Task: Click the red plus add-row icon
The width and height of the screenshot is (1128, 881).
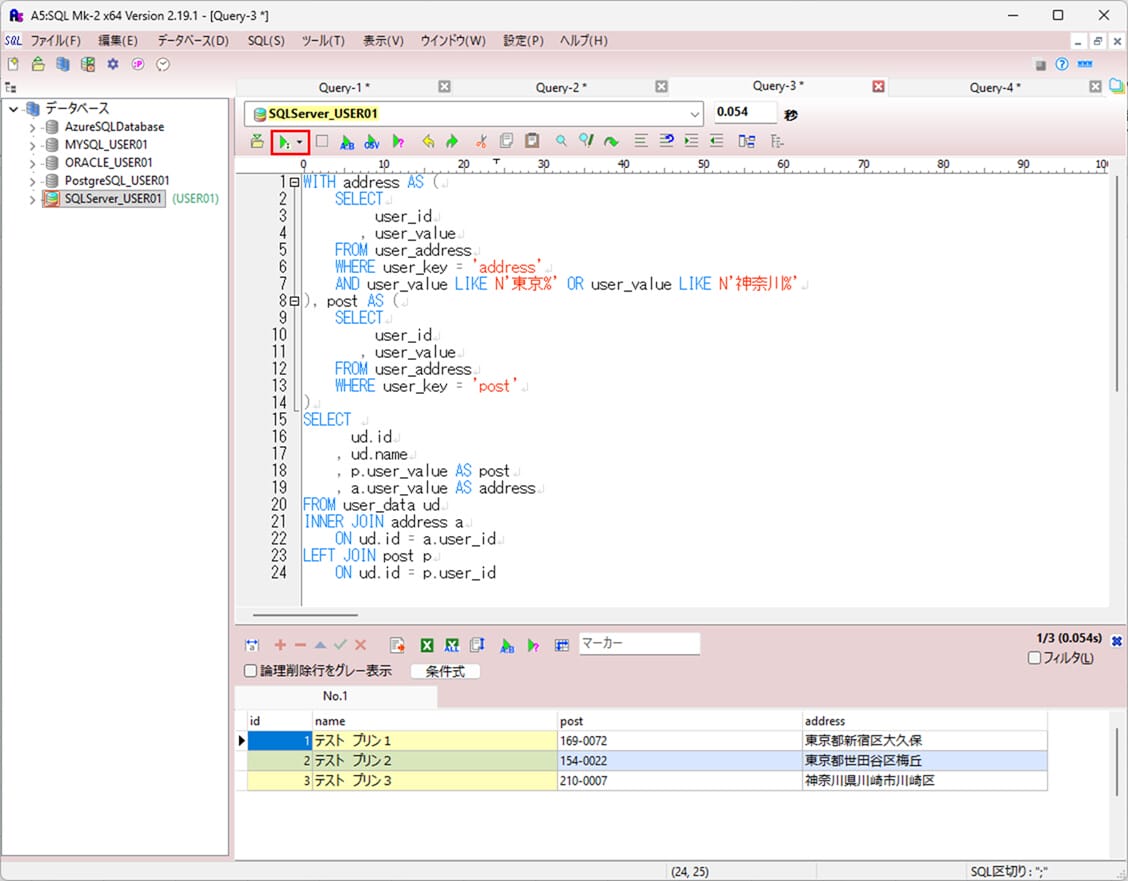Action: point(280,646)
